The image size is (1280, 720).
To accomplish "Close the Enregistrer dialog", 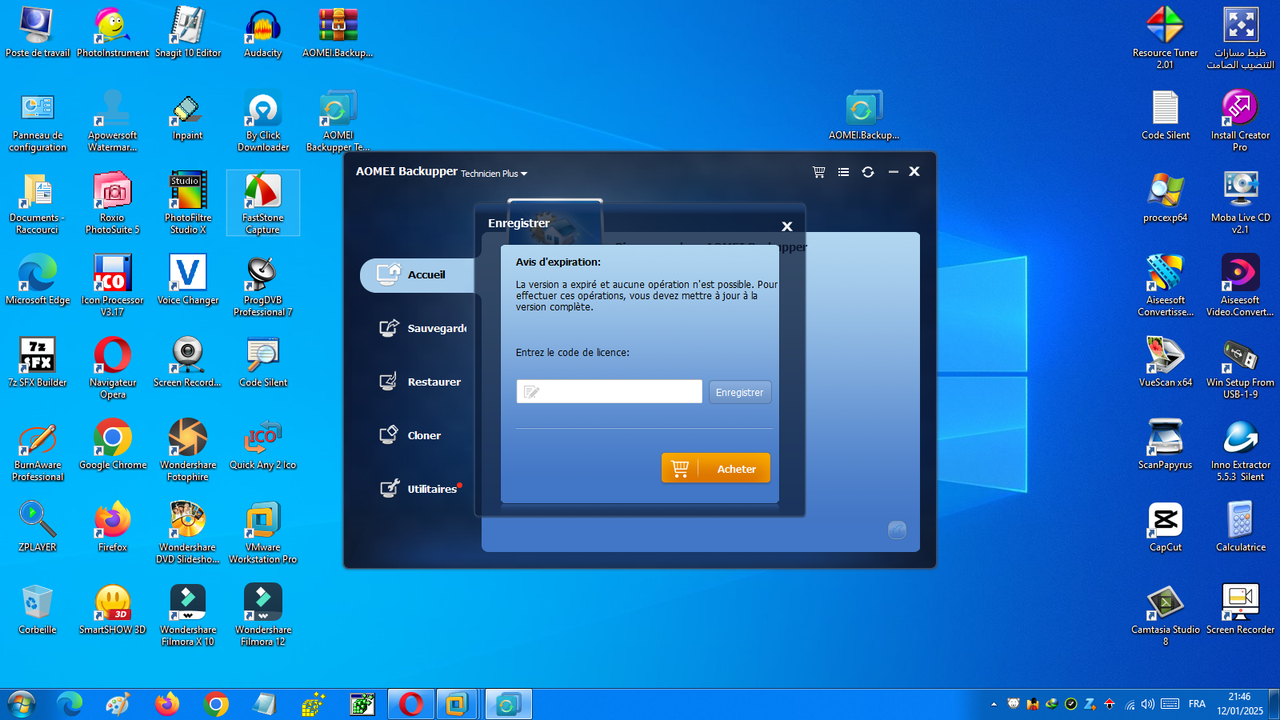I will (787, 226).
